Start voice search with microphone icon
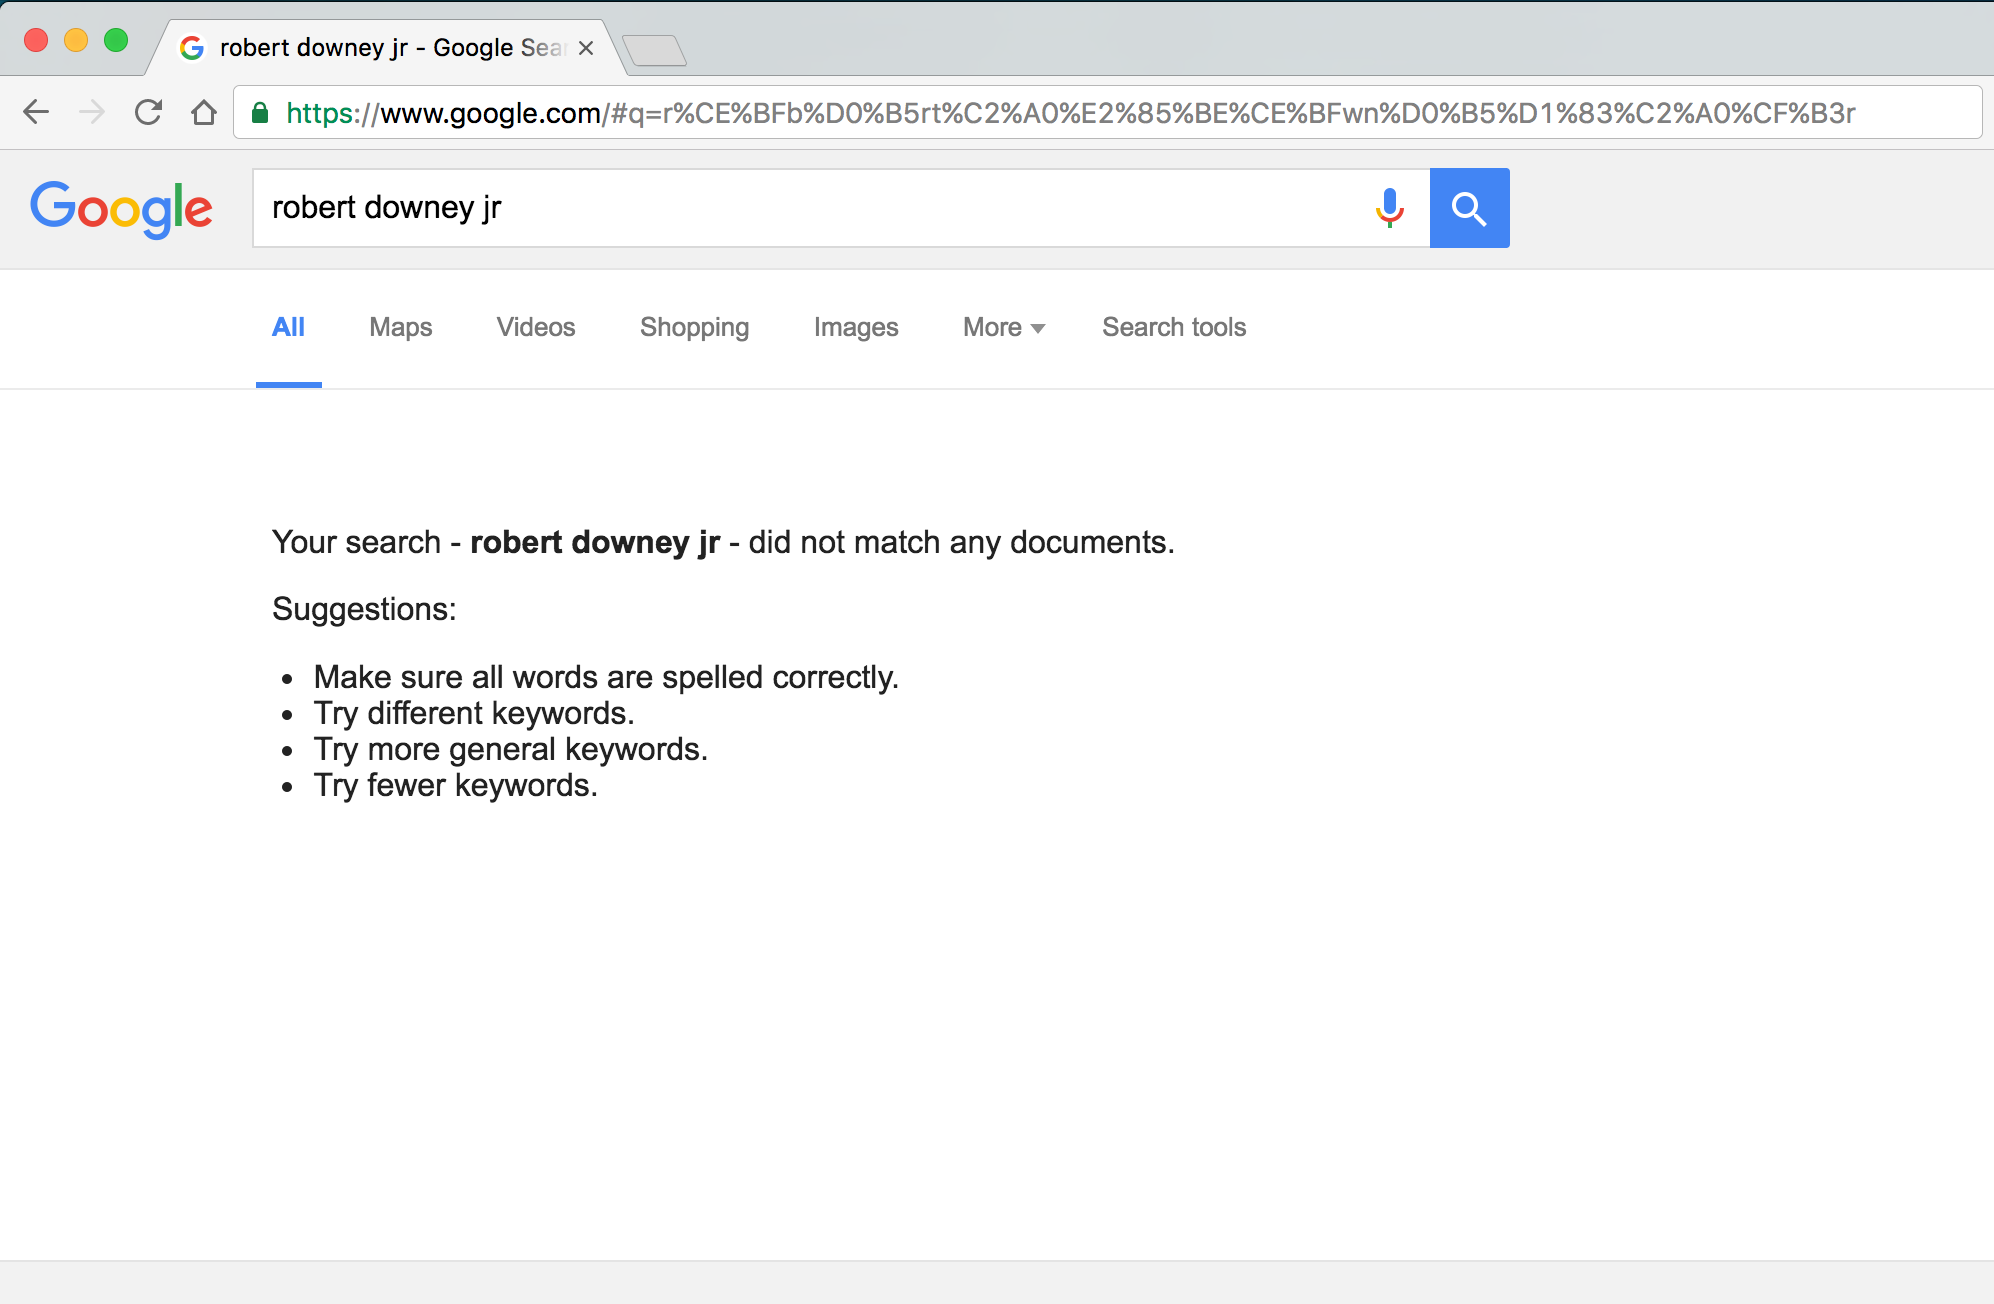This screenshot has height=1304, width=1994. 1389,208
